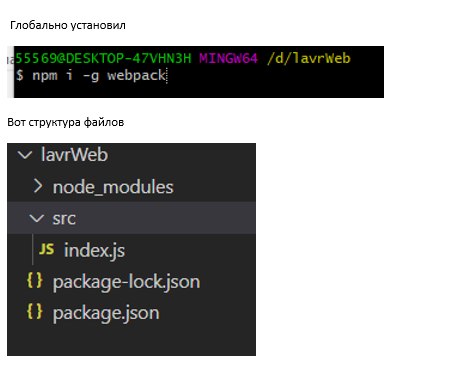
Task: Select the lavrWeb folder name
Action: 74,155
